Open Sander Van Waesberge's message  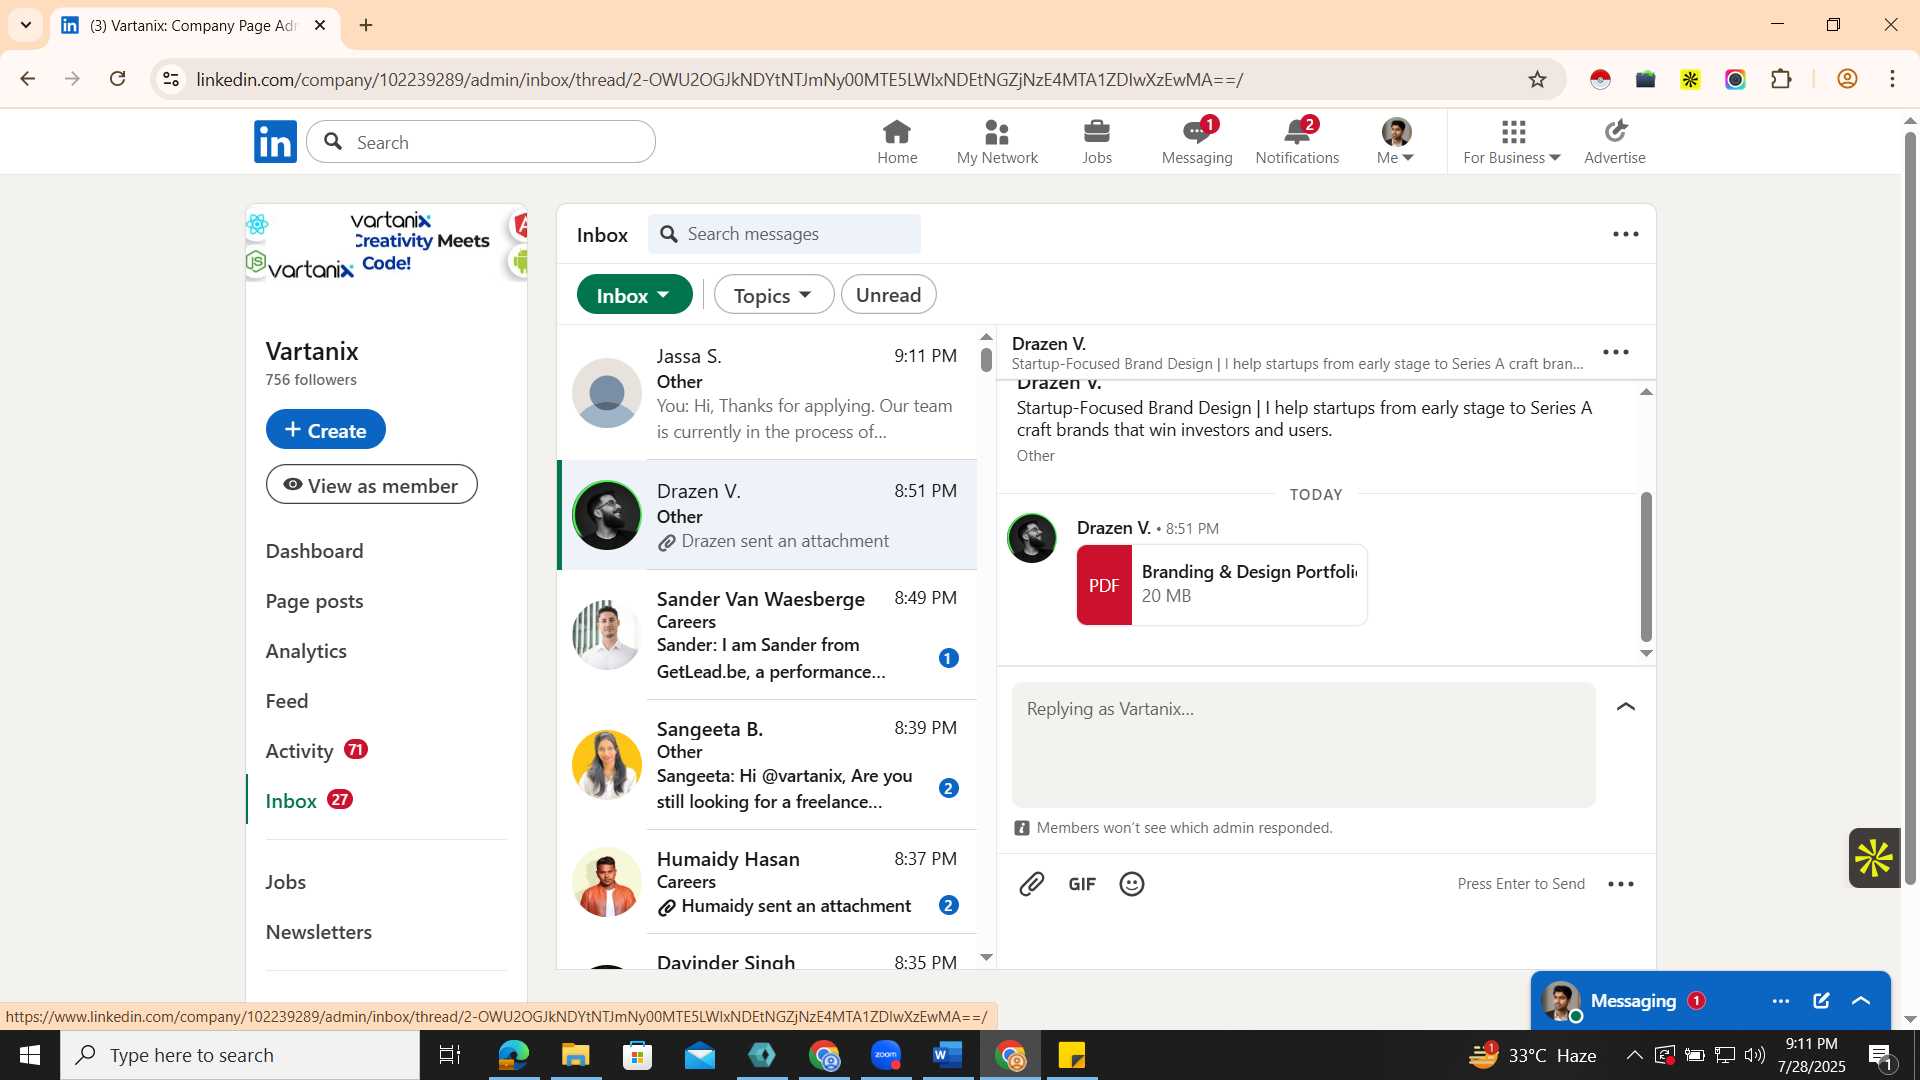point(767,635)
